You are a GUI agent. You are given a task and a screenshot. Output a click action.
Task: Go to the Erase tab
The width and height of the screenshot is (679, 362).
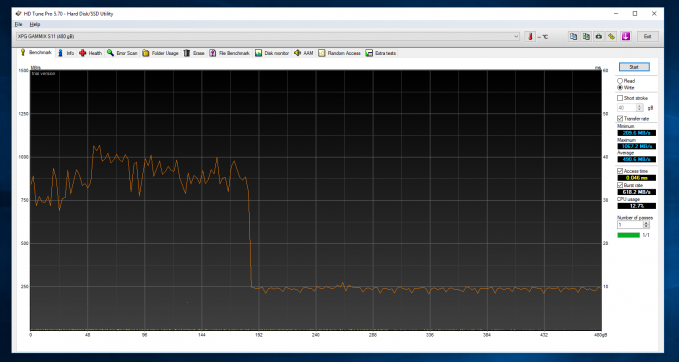tap(194, 53)
